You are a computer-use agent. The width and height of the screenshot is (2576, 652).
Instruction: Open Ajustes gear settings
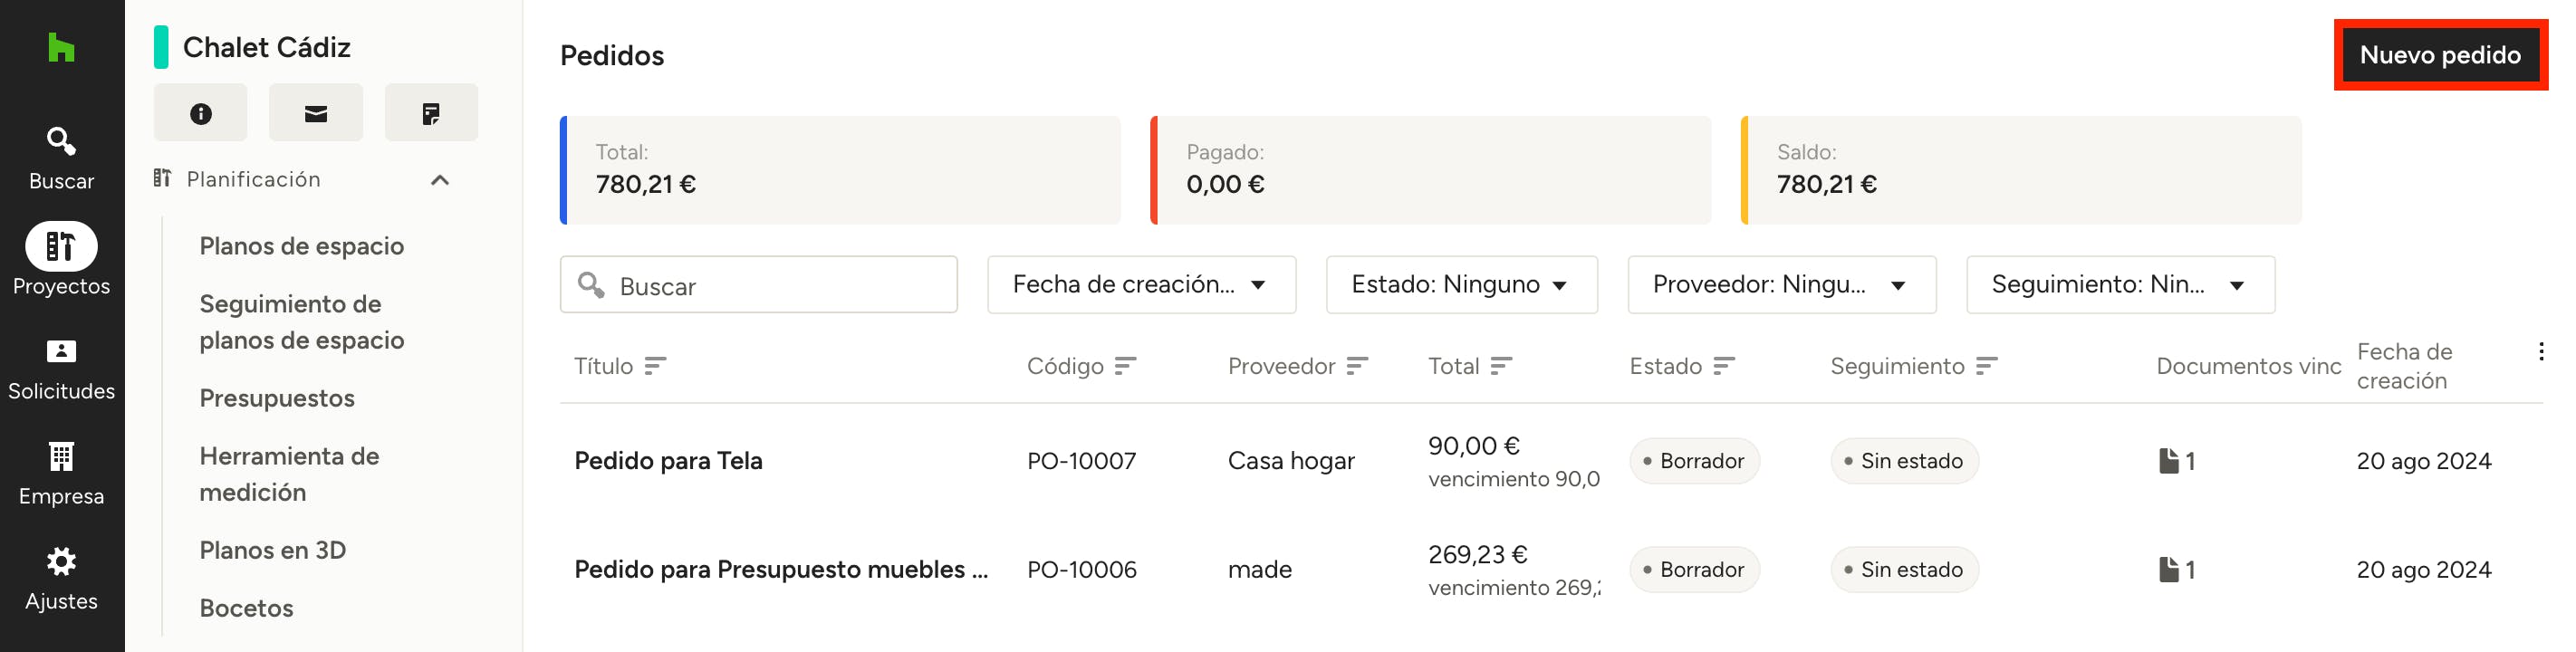tap(61, 578)
